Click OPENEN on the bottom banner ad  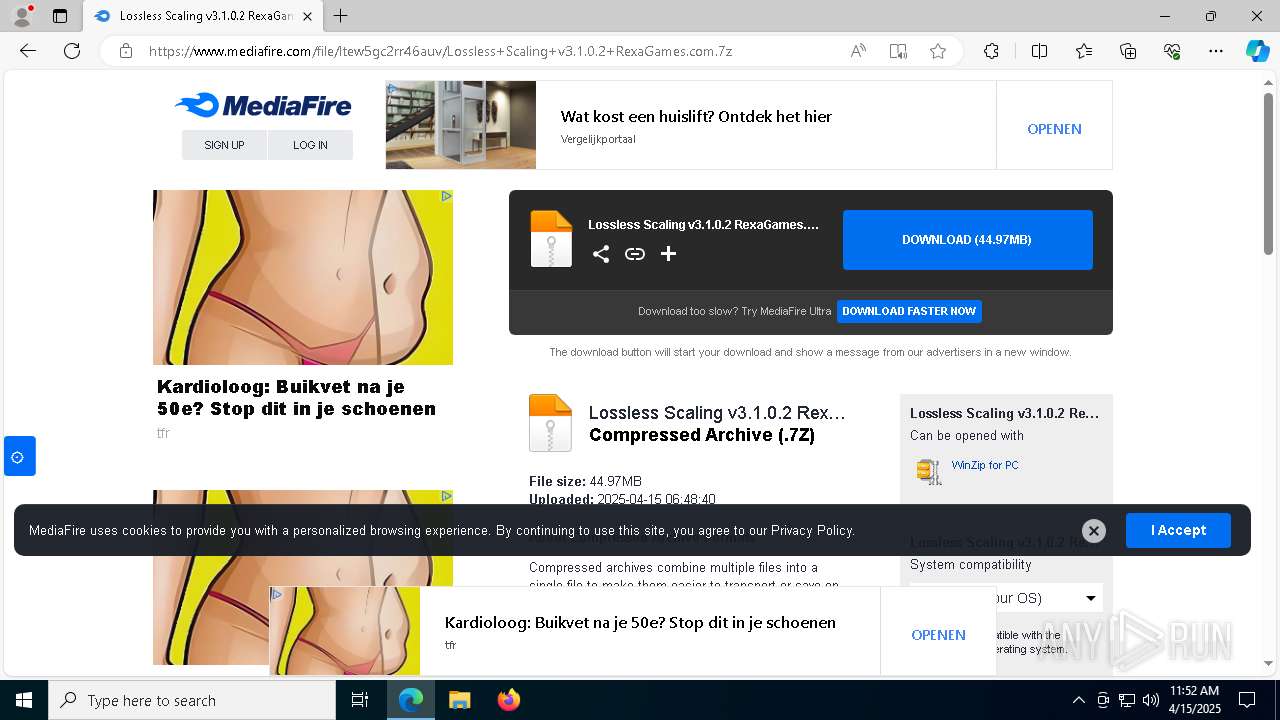[938, 635]
